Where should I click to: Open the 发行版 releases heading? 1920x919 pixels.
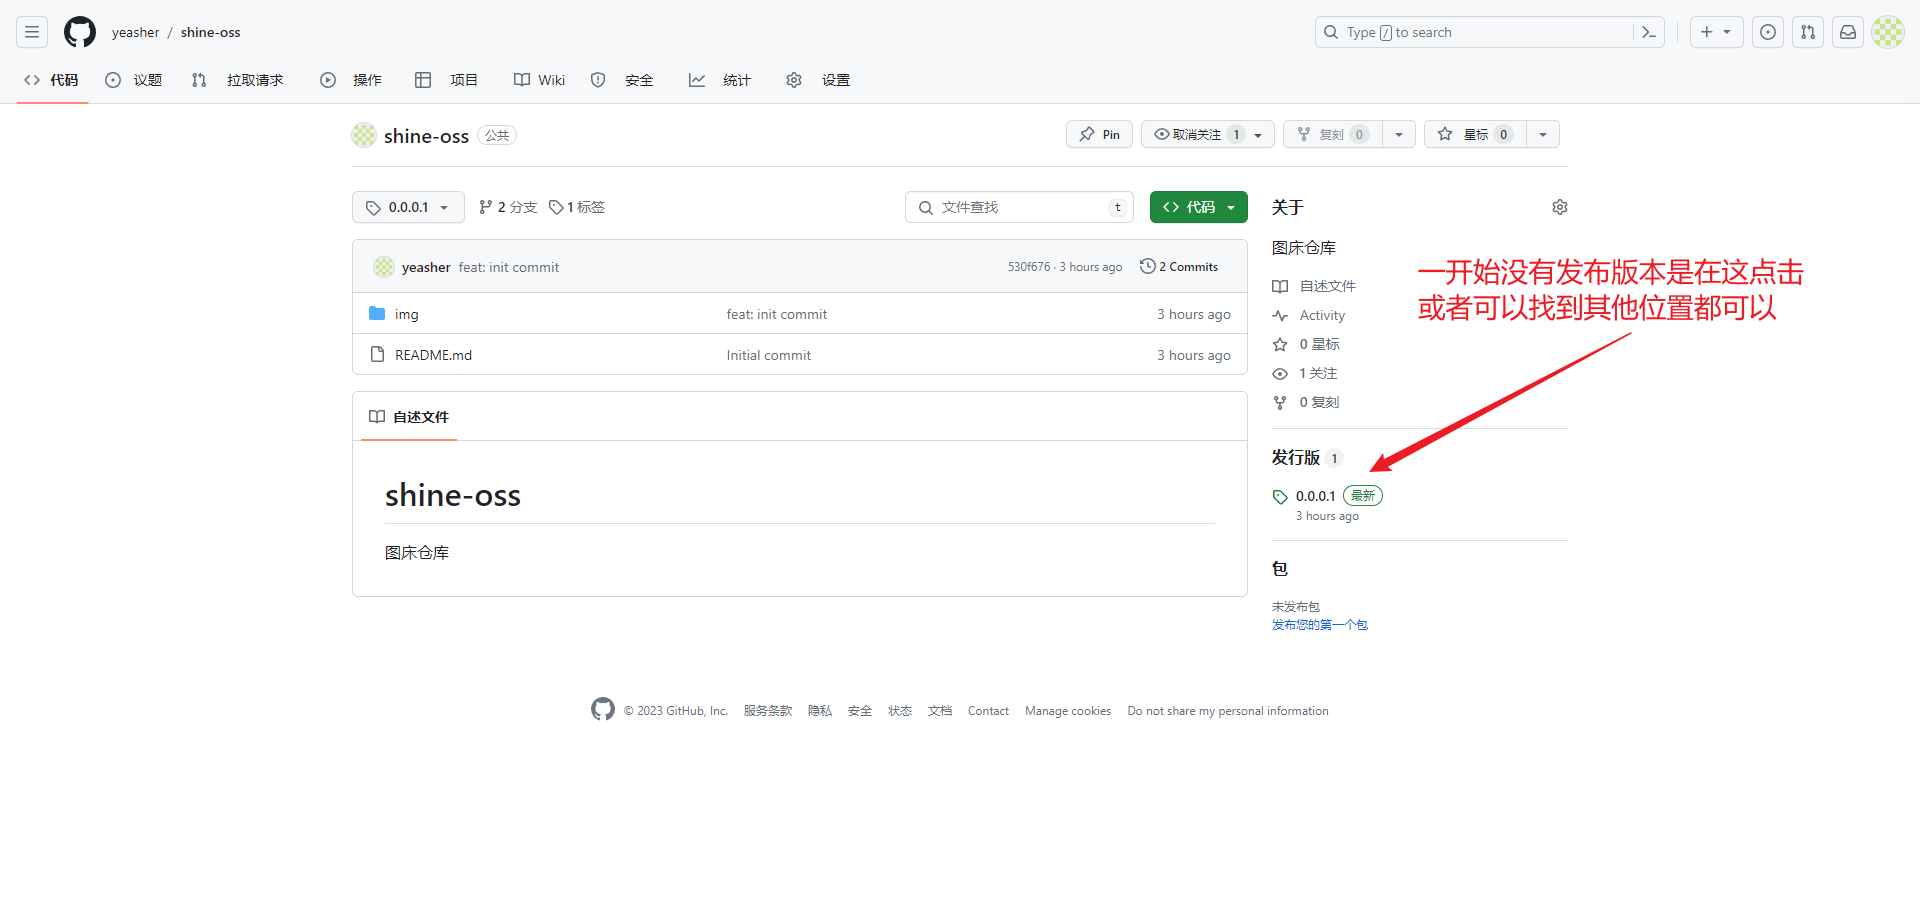[x=1306, y=457]
